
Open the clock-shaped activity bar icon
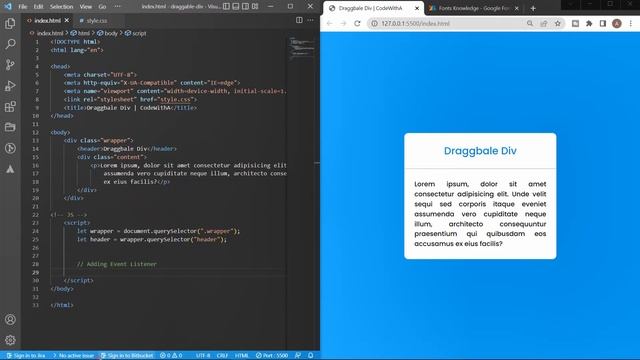coord(10,148)
